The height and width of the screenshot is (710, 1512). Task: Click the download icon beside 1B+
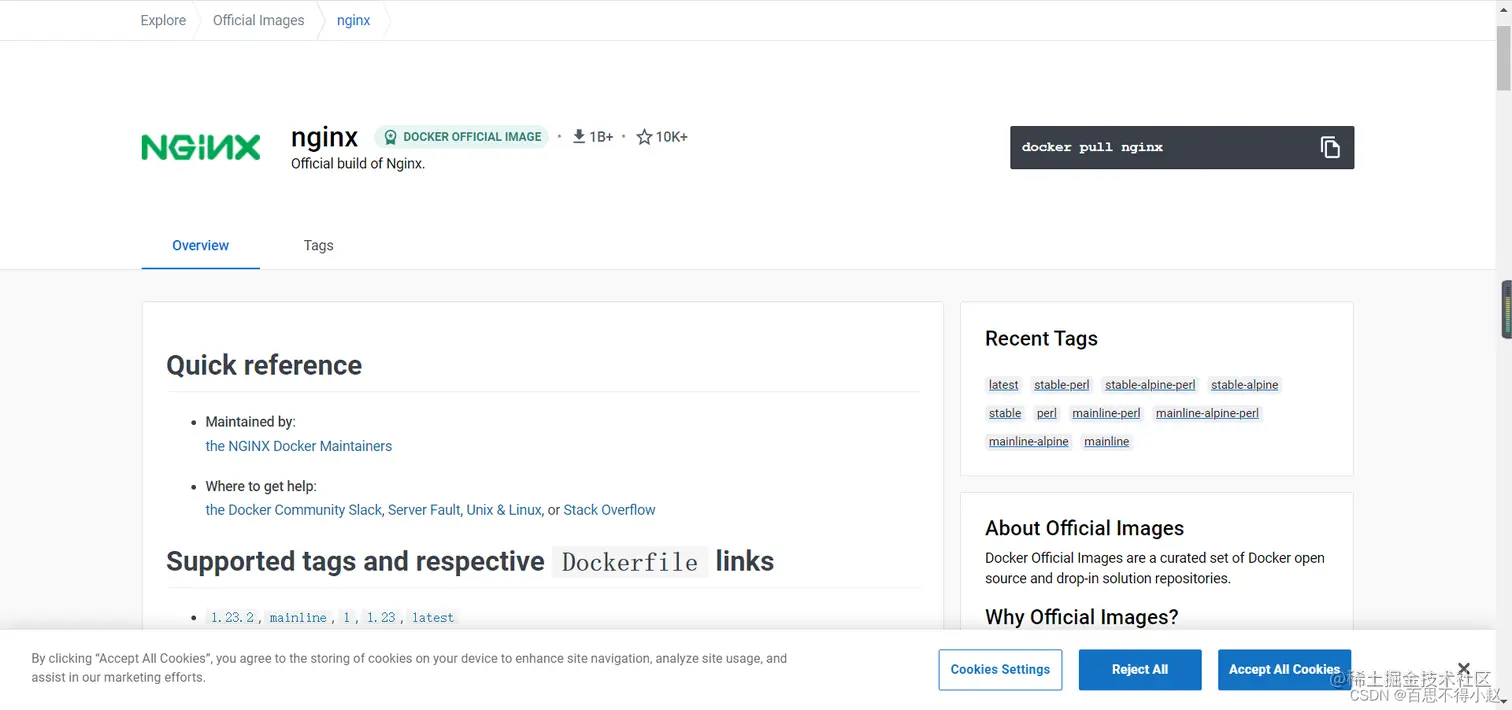coord(579,137)
